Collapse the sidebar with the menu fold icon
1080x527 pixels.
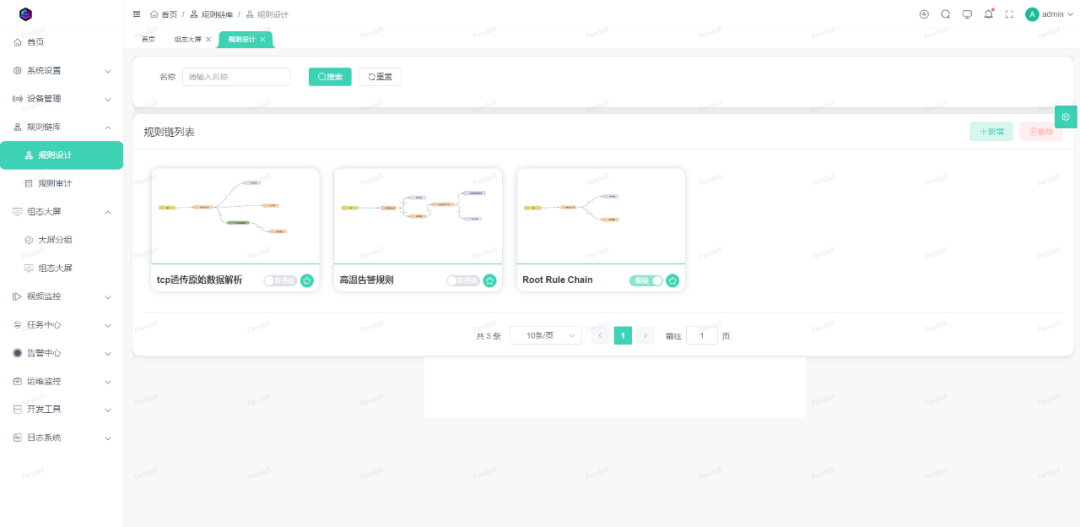(136, 14)
